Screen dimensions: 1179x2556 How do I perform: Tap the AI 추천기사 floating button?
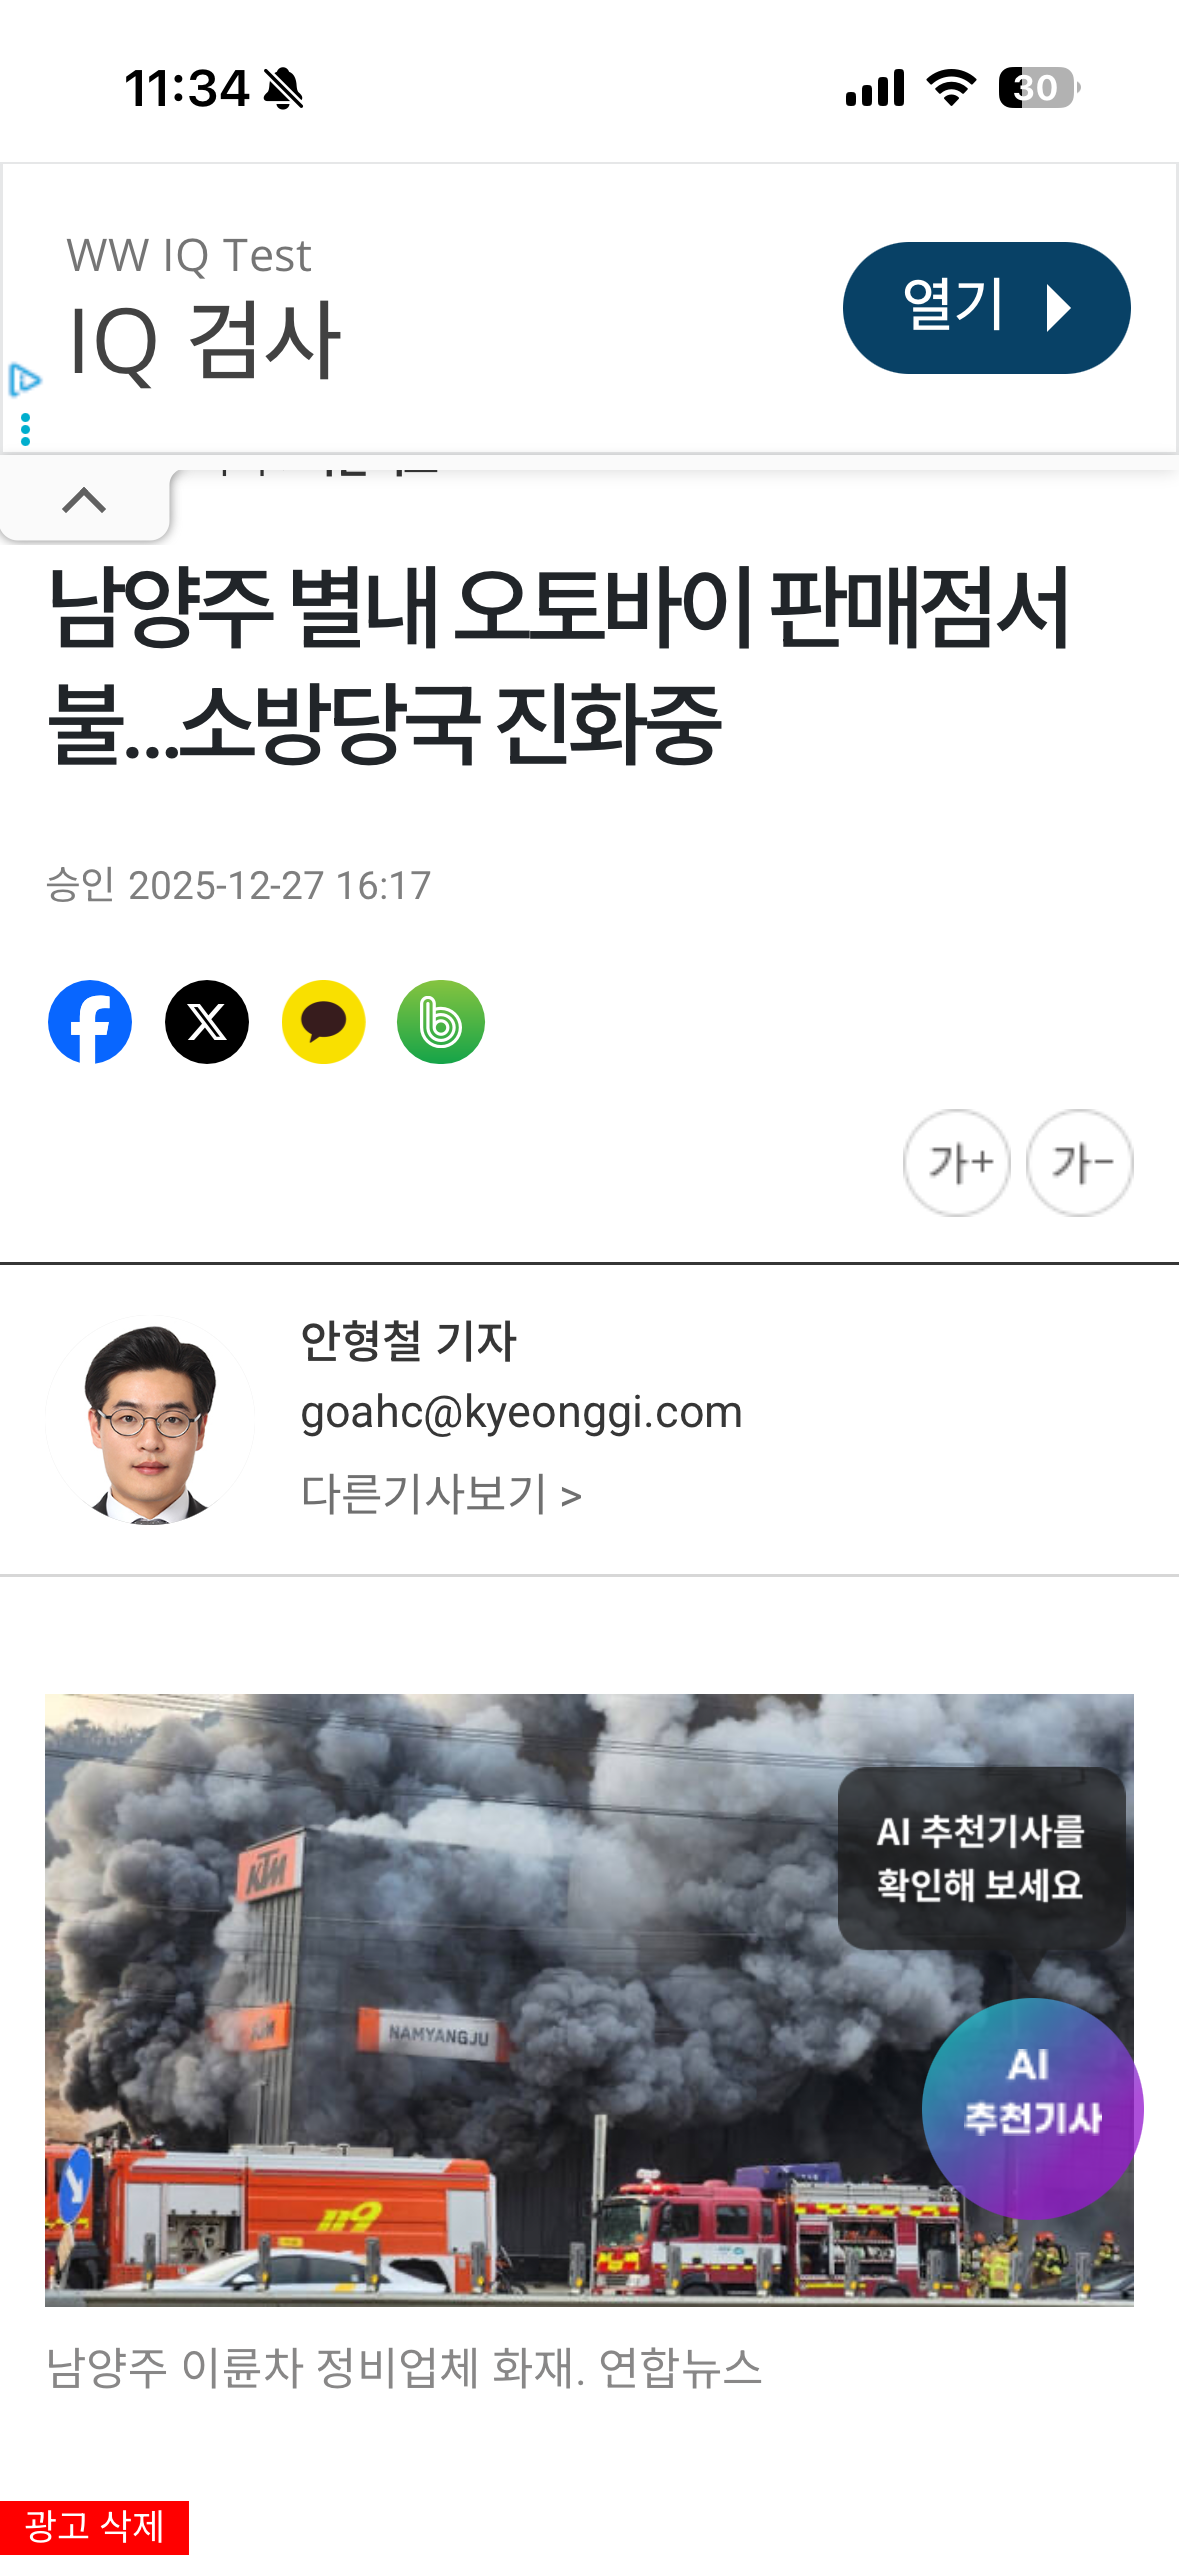coord(1032,2109)
